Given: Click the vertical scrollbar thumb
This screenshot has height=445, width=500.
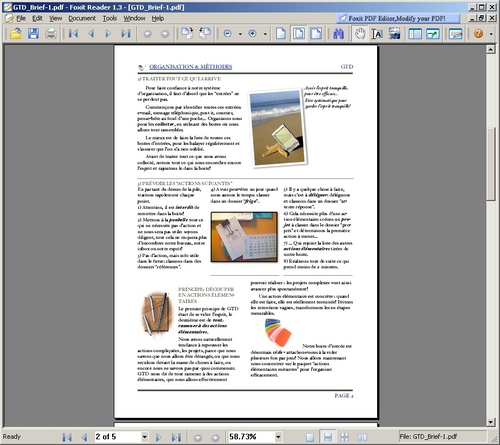Looking at the screenshot, I should click(x=490, y=164).
